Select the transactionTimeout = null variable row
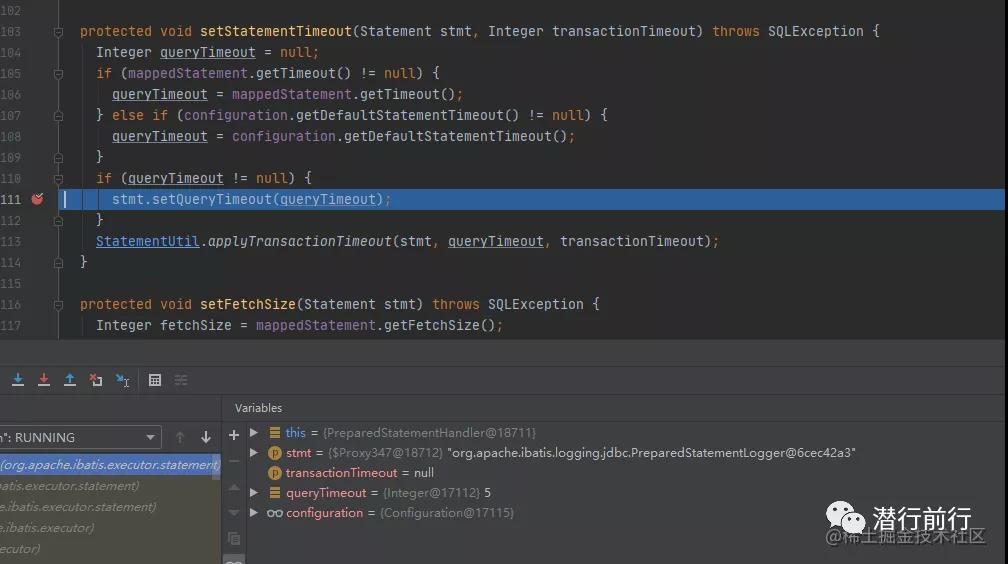 coord(359,473)
